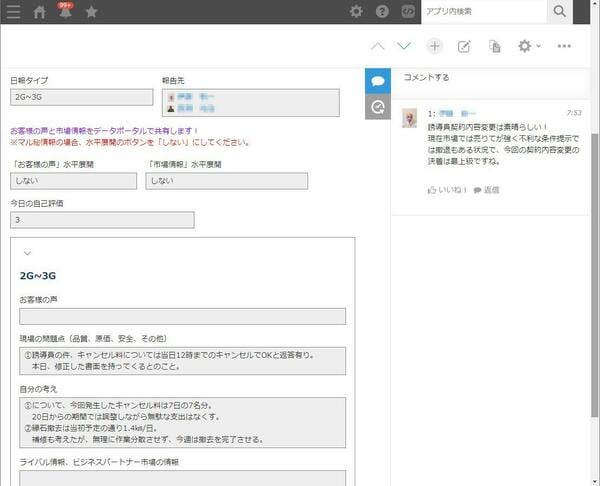Image resolution: width=600 pixels, height=486 pixels.
Task: Edit this record with pencil icon
Action: [x=464, y=46]
